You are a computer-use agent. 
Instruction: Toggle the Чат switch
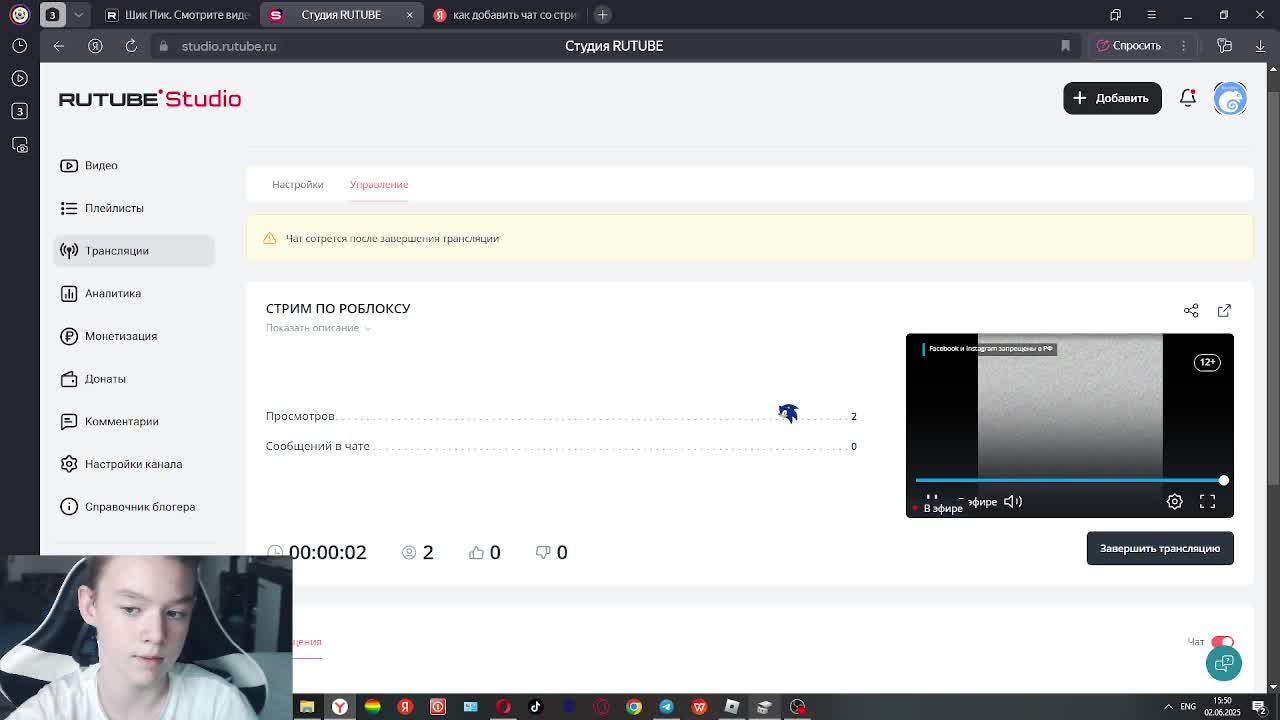tap(1222, 642)
